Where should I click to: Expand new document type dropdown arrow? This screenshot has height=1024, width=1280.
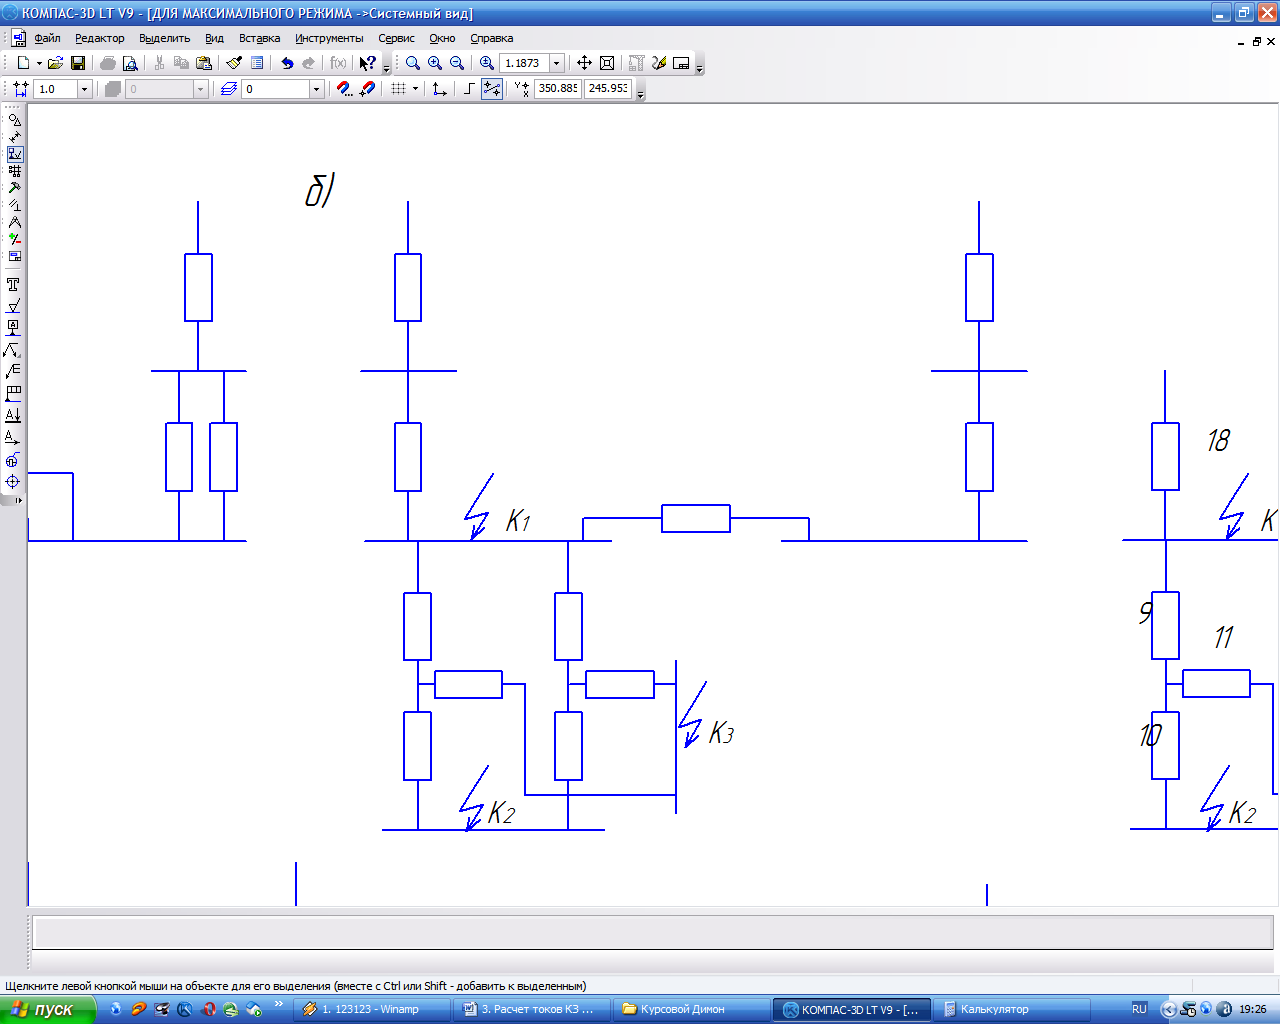click(39, 63)
